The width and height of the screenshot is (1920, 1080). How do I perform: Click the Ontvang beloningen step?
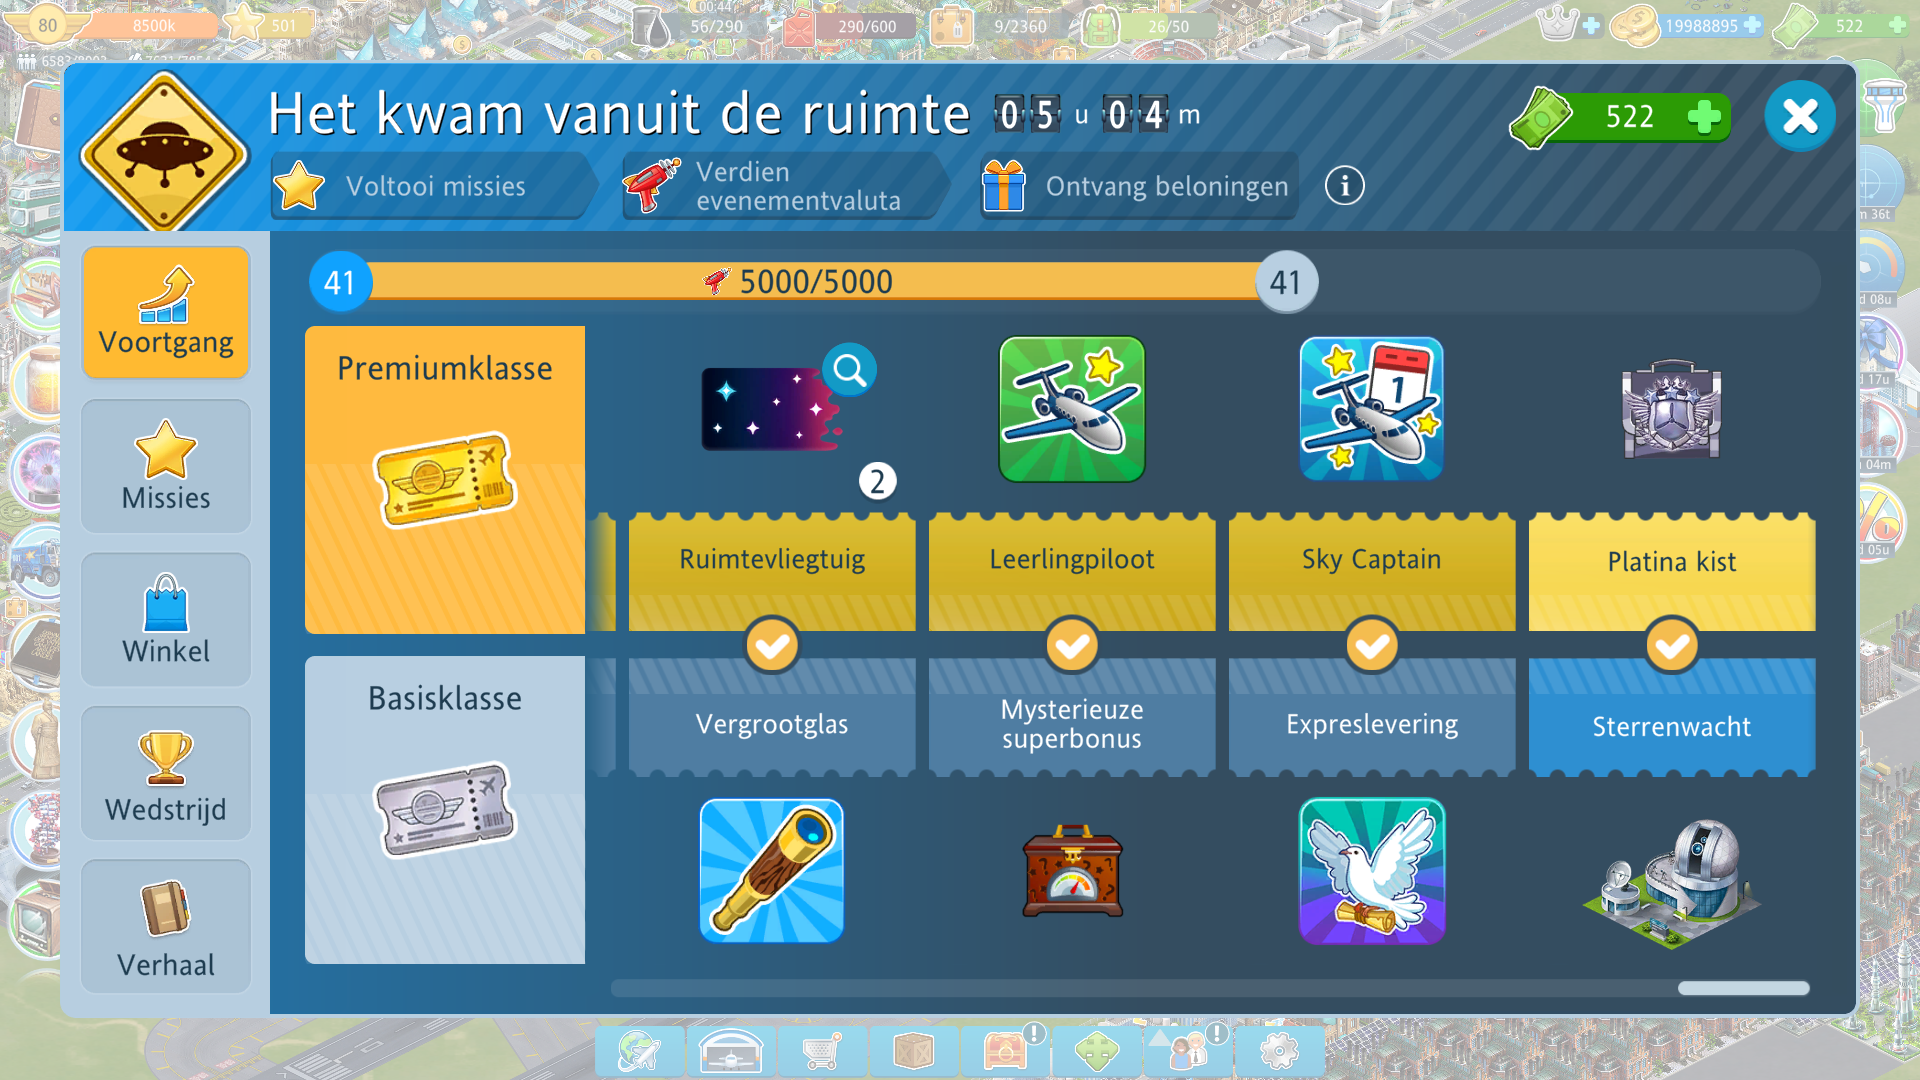coord(1138,186)
